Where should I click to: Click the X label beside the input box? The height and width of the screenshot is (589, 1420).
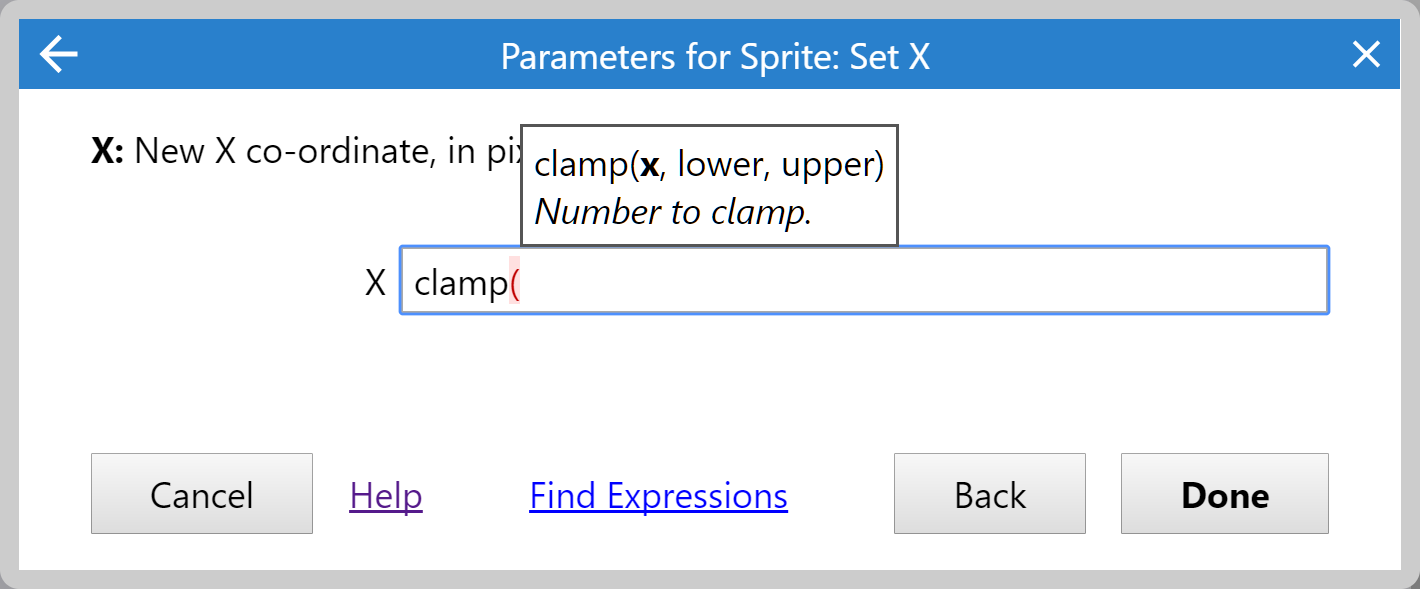(x=376, y=281)
